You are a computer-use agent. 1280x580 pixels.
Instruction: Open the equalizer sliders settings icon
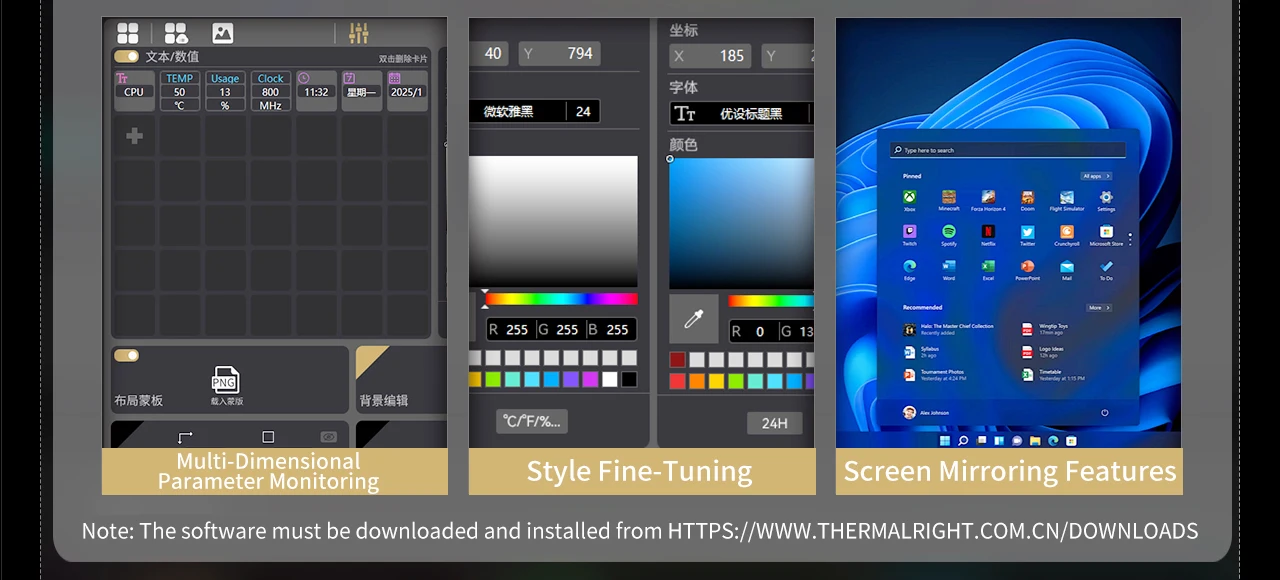[358, 34]
